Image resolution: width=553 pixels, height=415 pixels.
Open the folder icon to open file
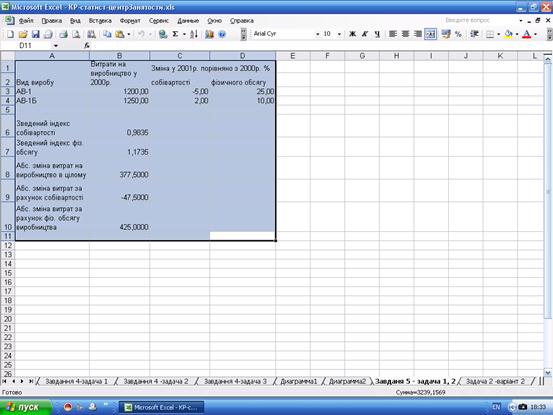click(x=23, y=34)
